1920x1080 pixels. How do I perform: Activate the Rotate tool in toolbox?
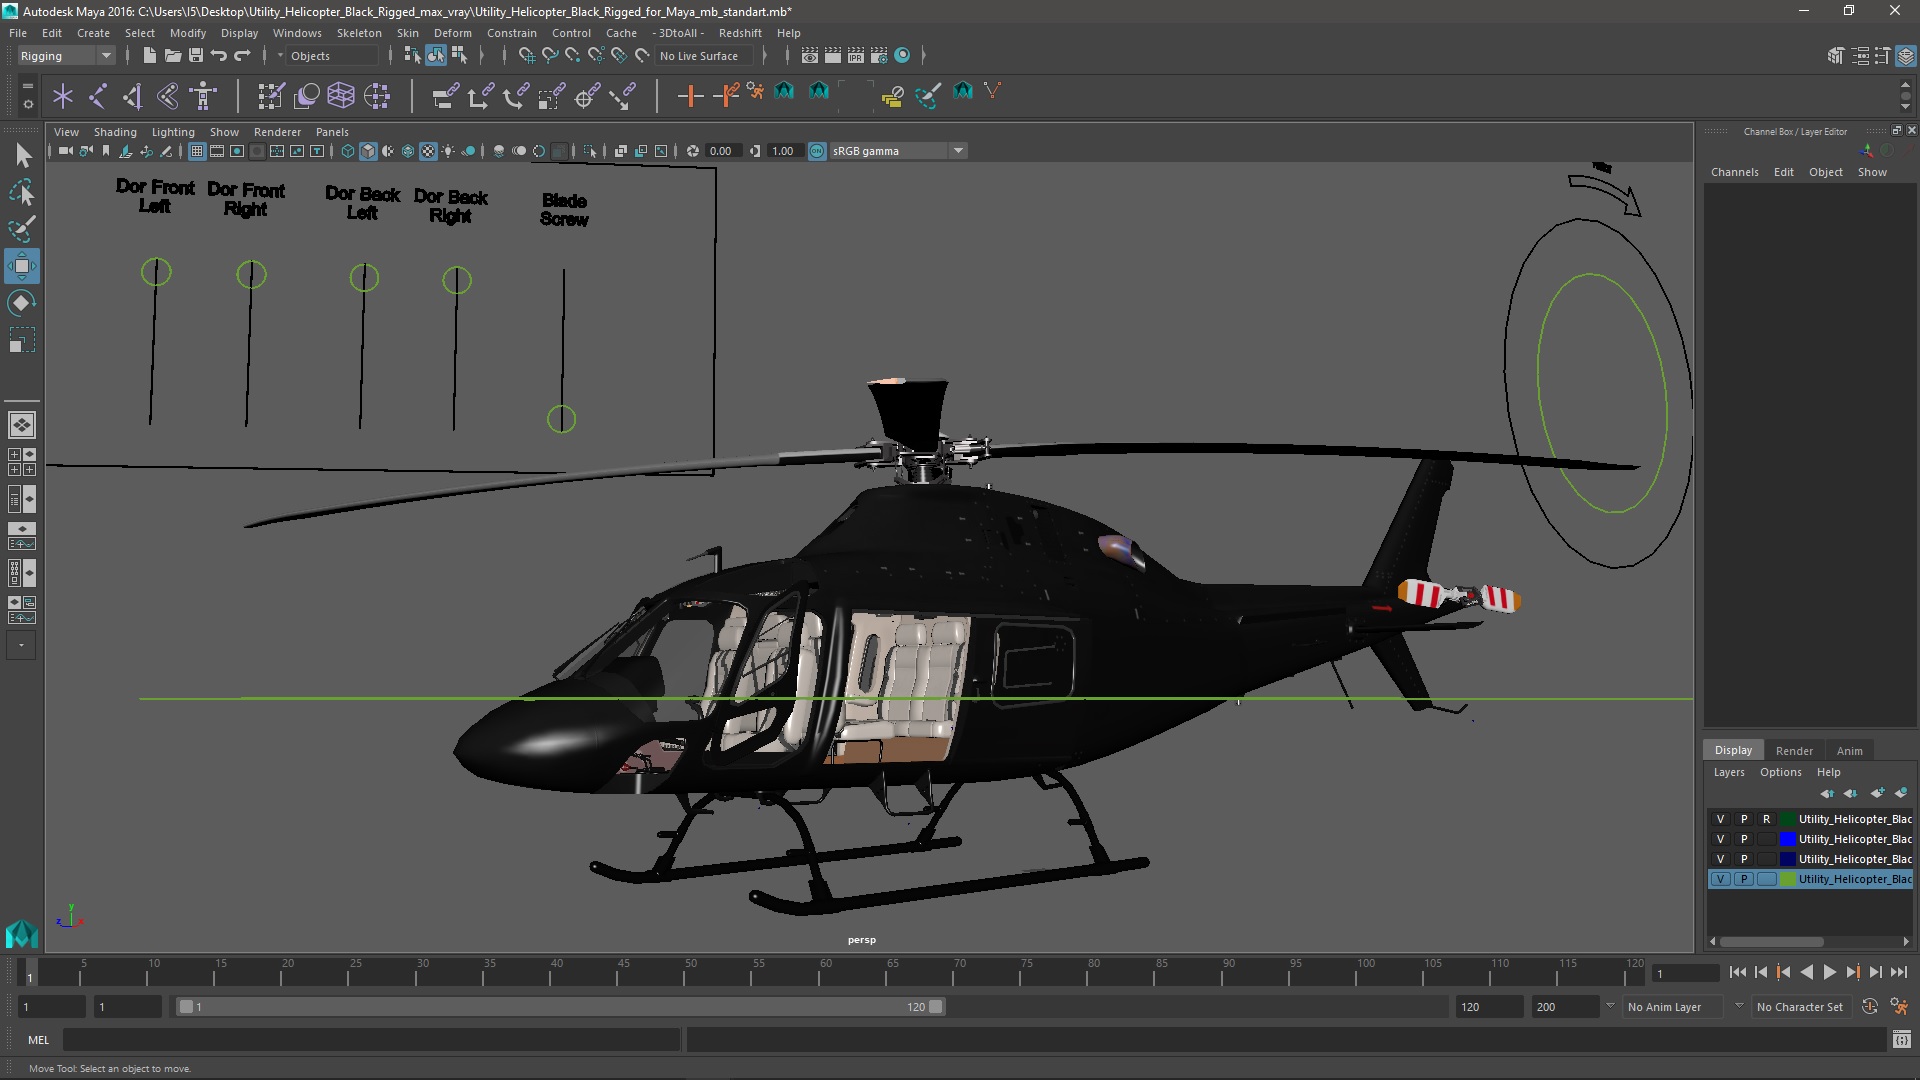[22, 303]
